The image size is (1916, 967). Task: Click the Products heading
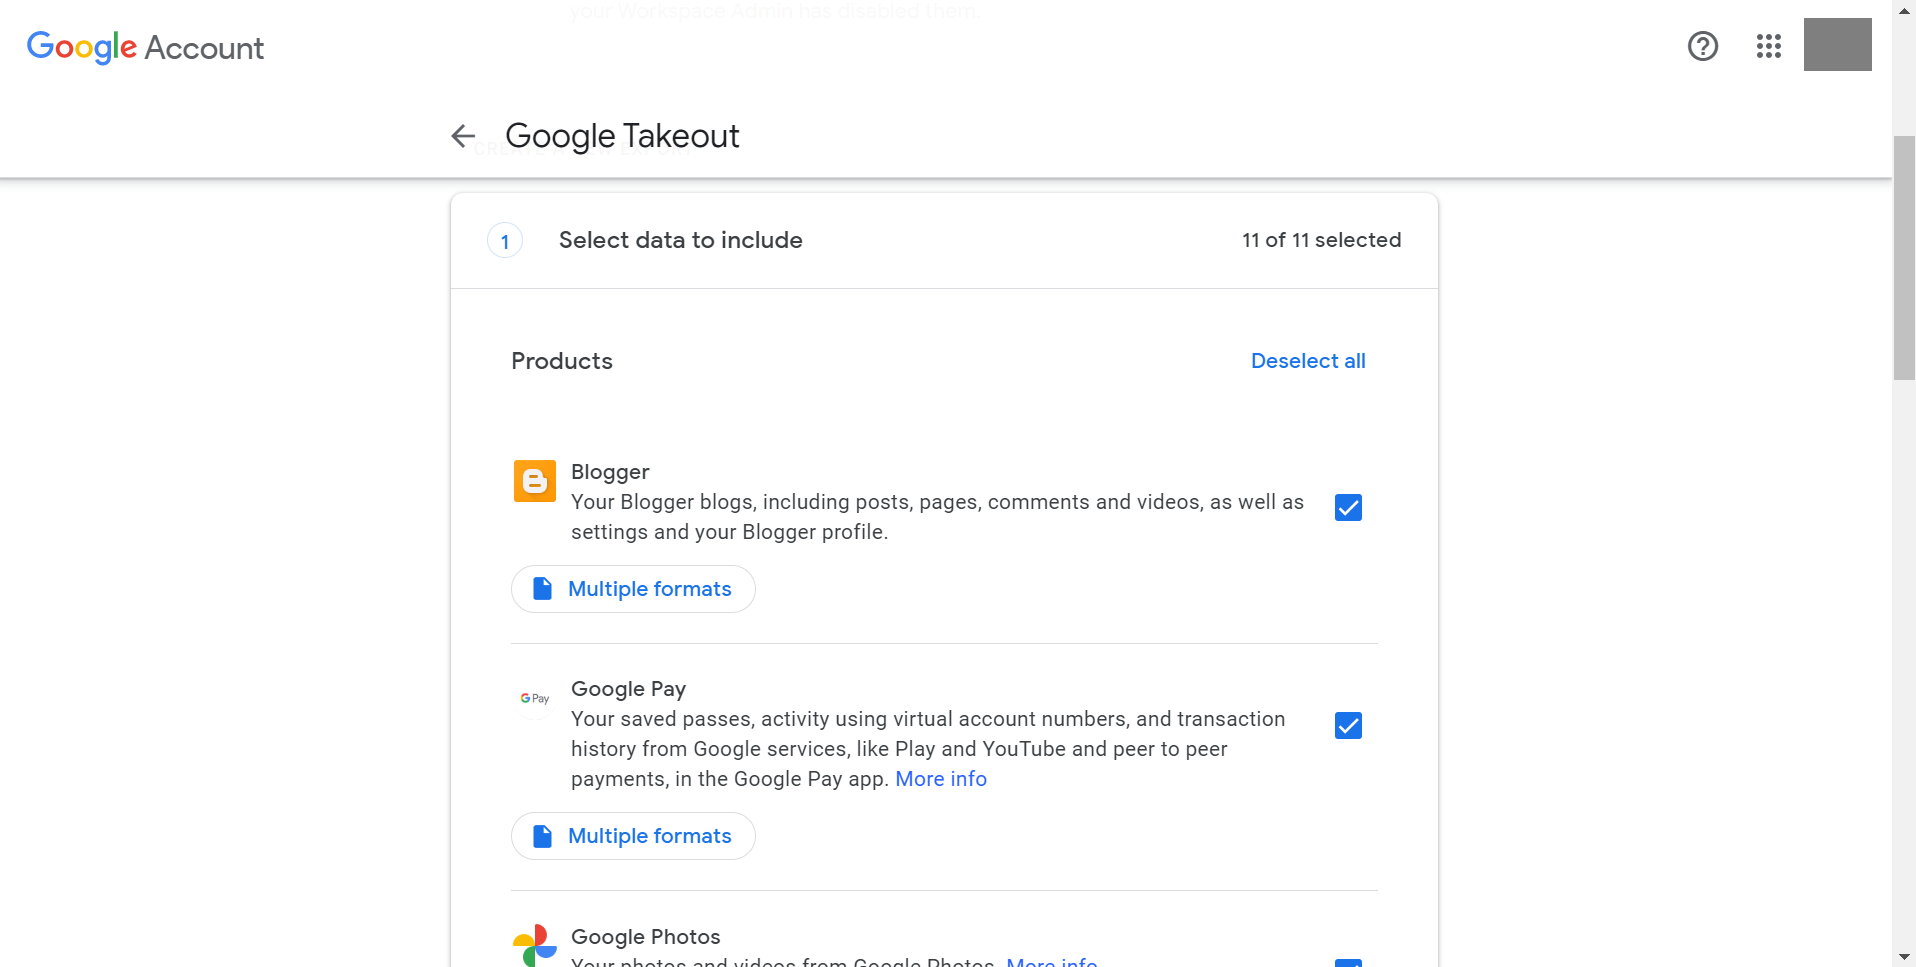(562, 361)
